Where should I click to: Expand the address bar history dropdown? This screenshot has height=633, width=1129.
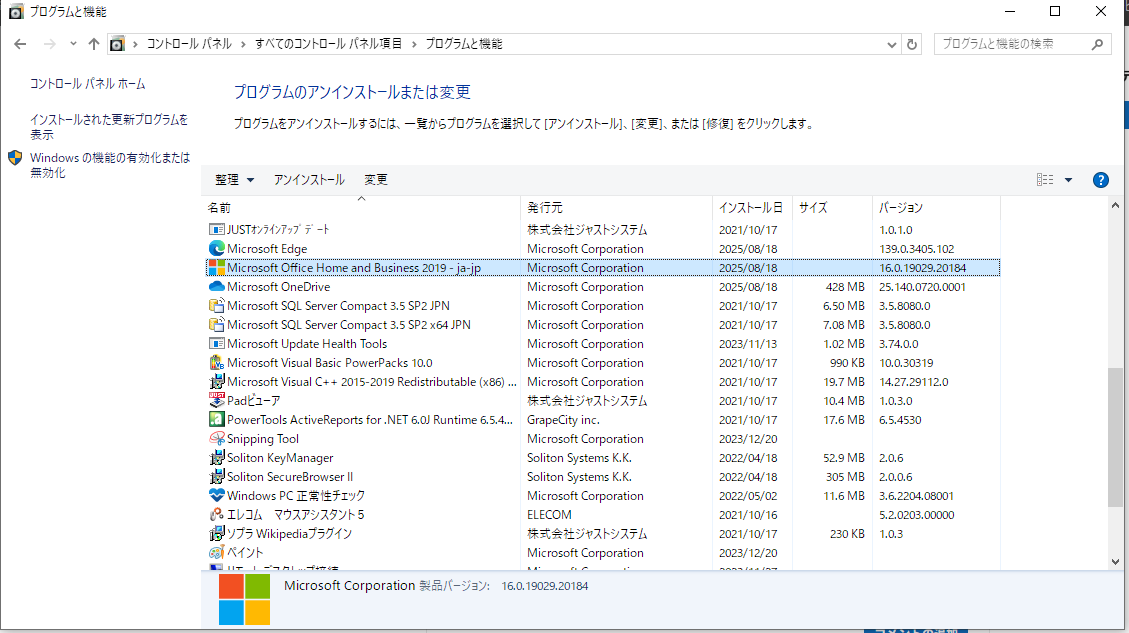tap(891, 44)
